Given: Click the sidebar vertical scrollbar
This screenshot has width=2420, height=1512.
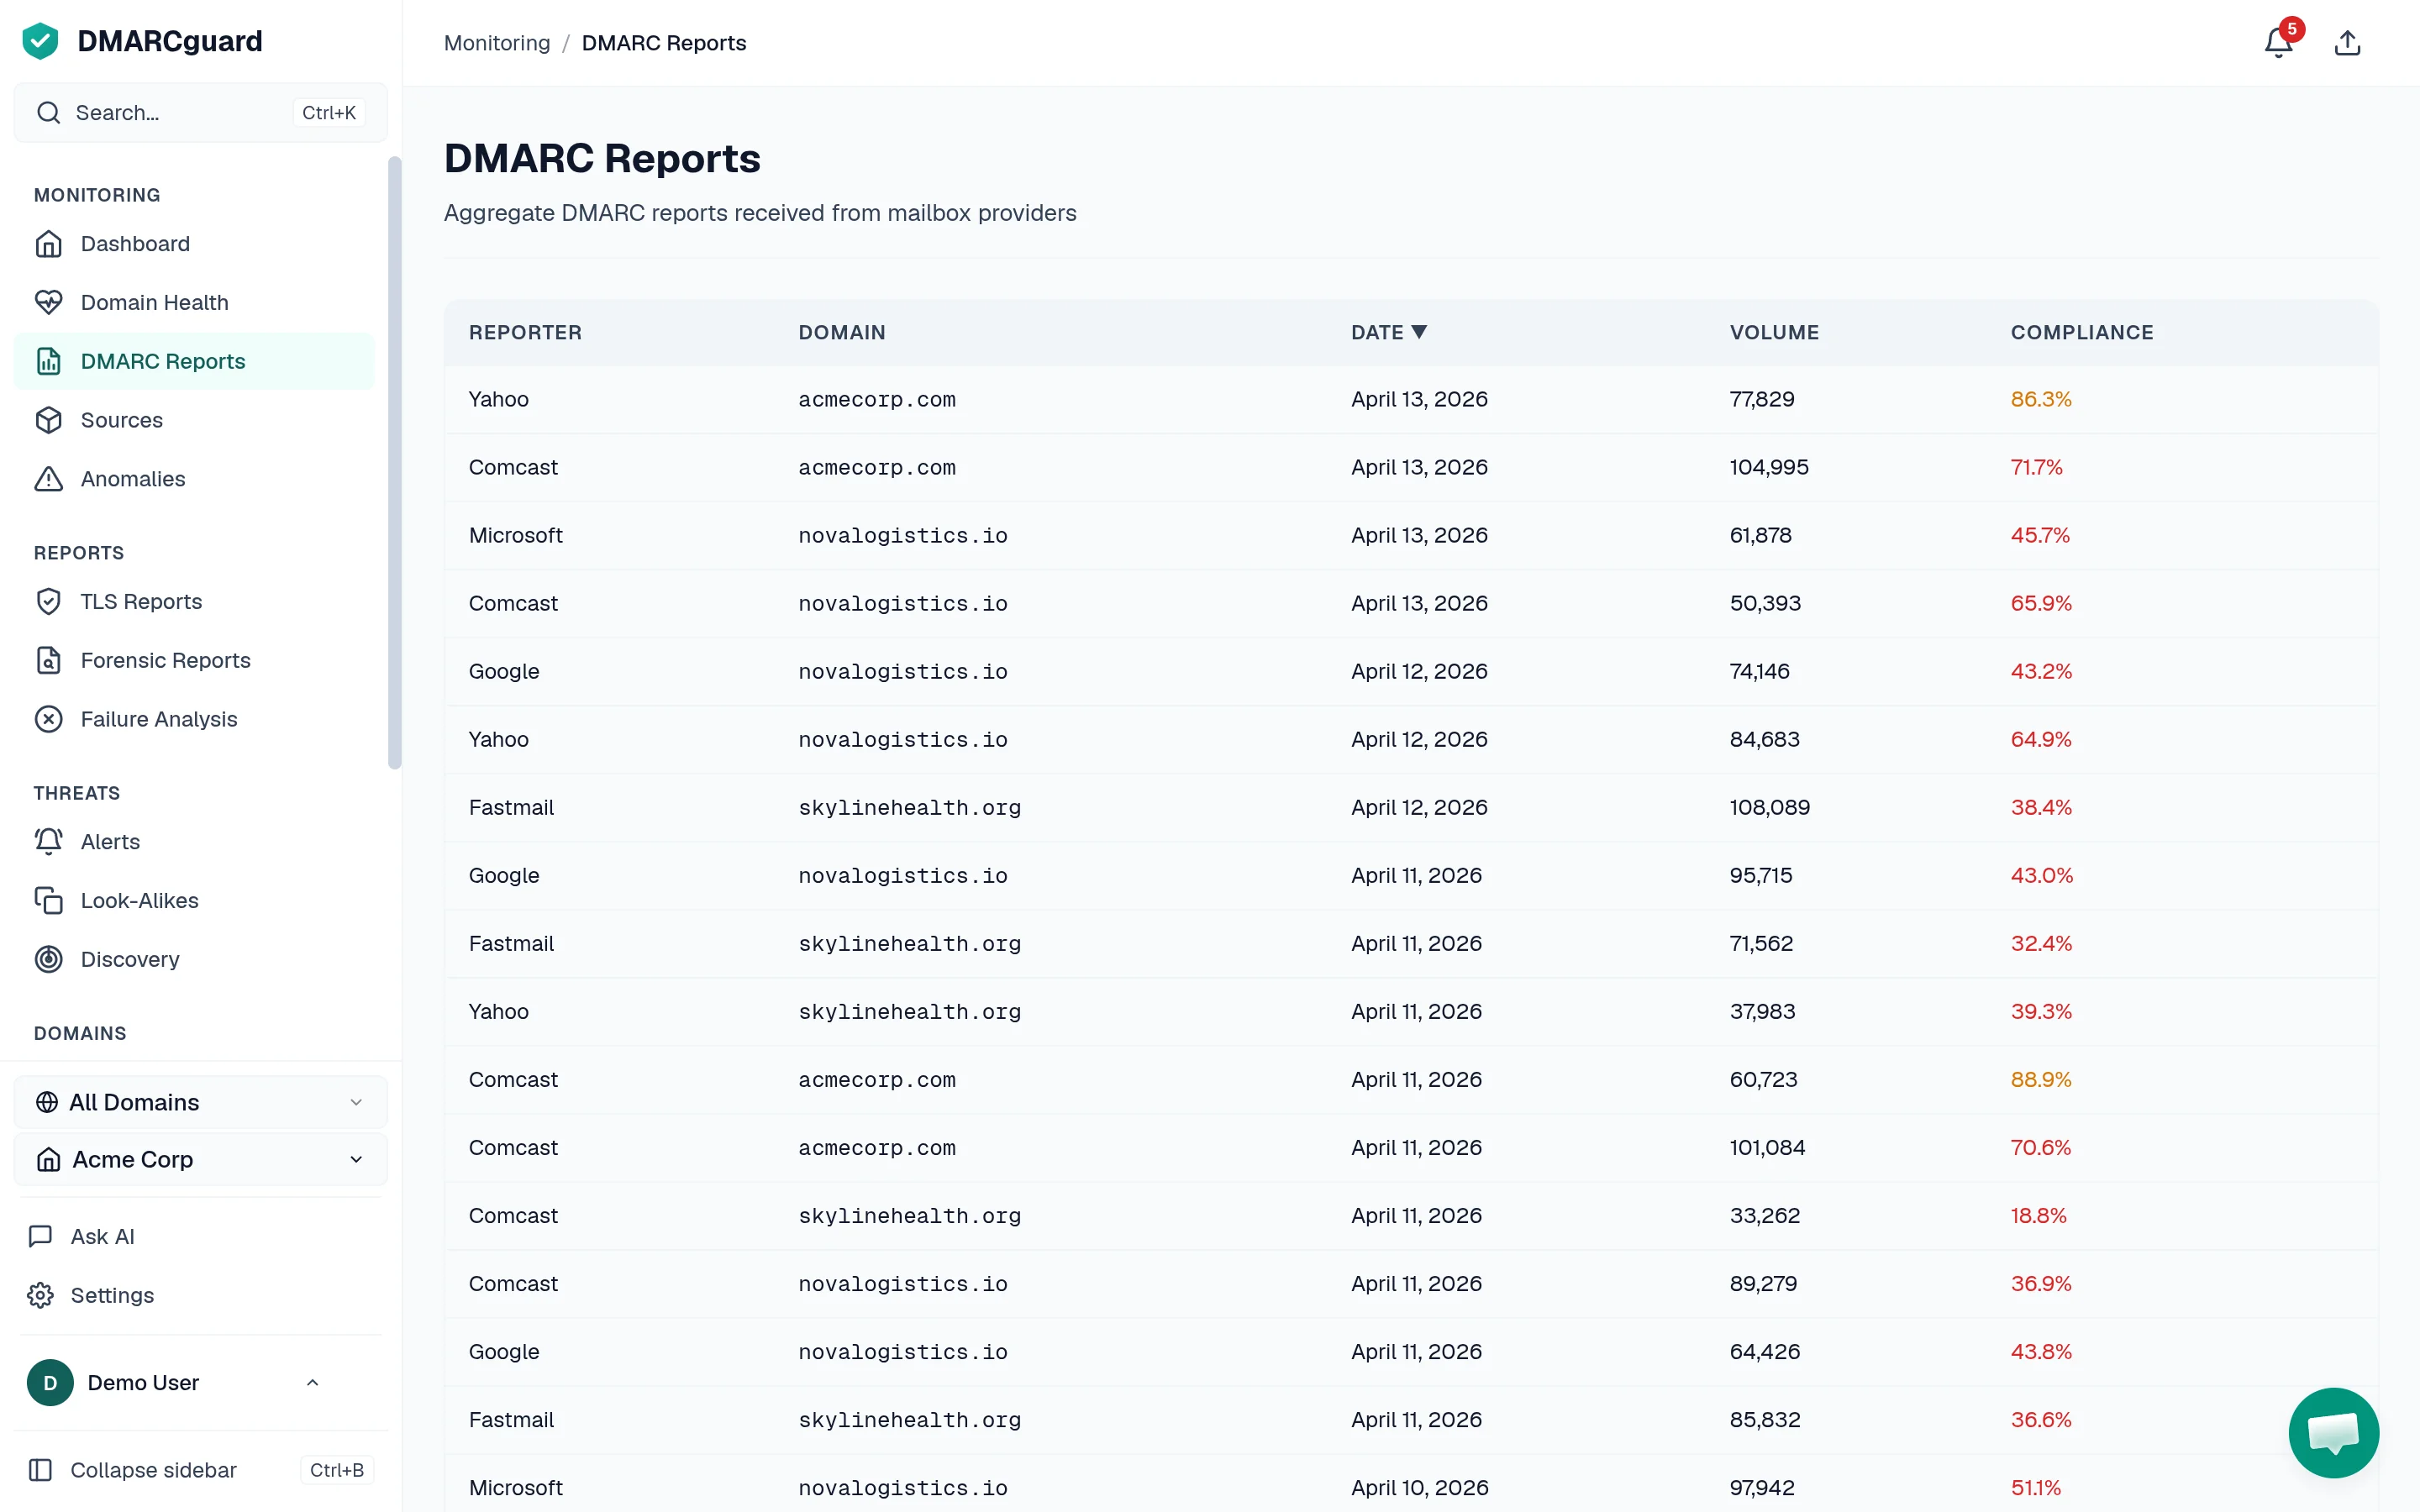Looking at the screenshot, I should [395, 462].
